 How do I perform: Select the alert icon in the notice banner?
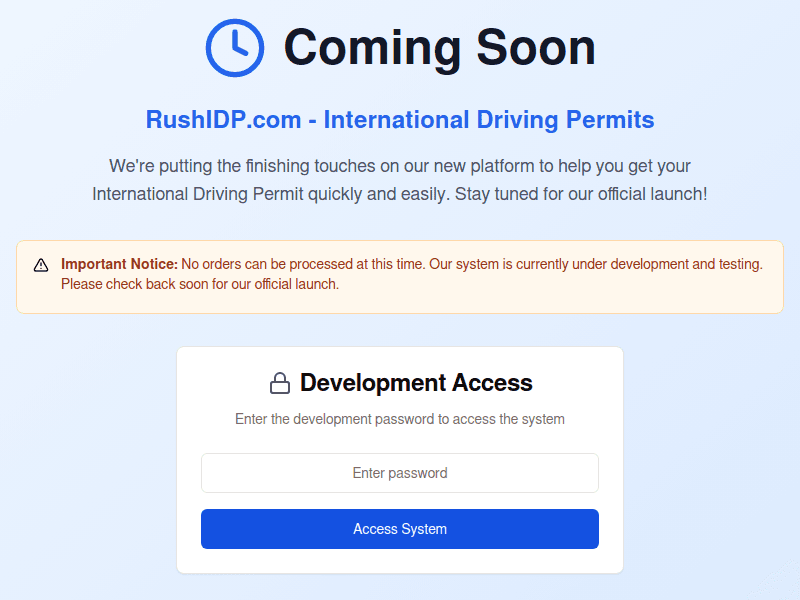[x=41, y=264]
